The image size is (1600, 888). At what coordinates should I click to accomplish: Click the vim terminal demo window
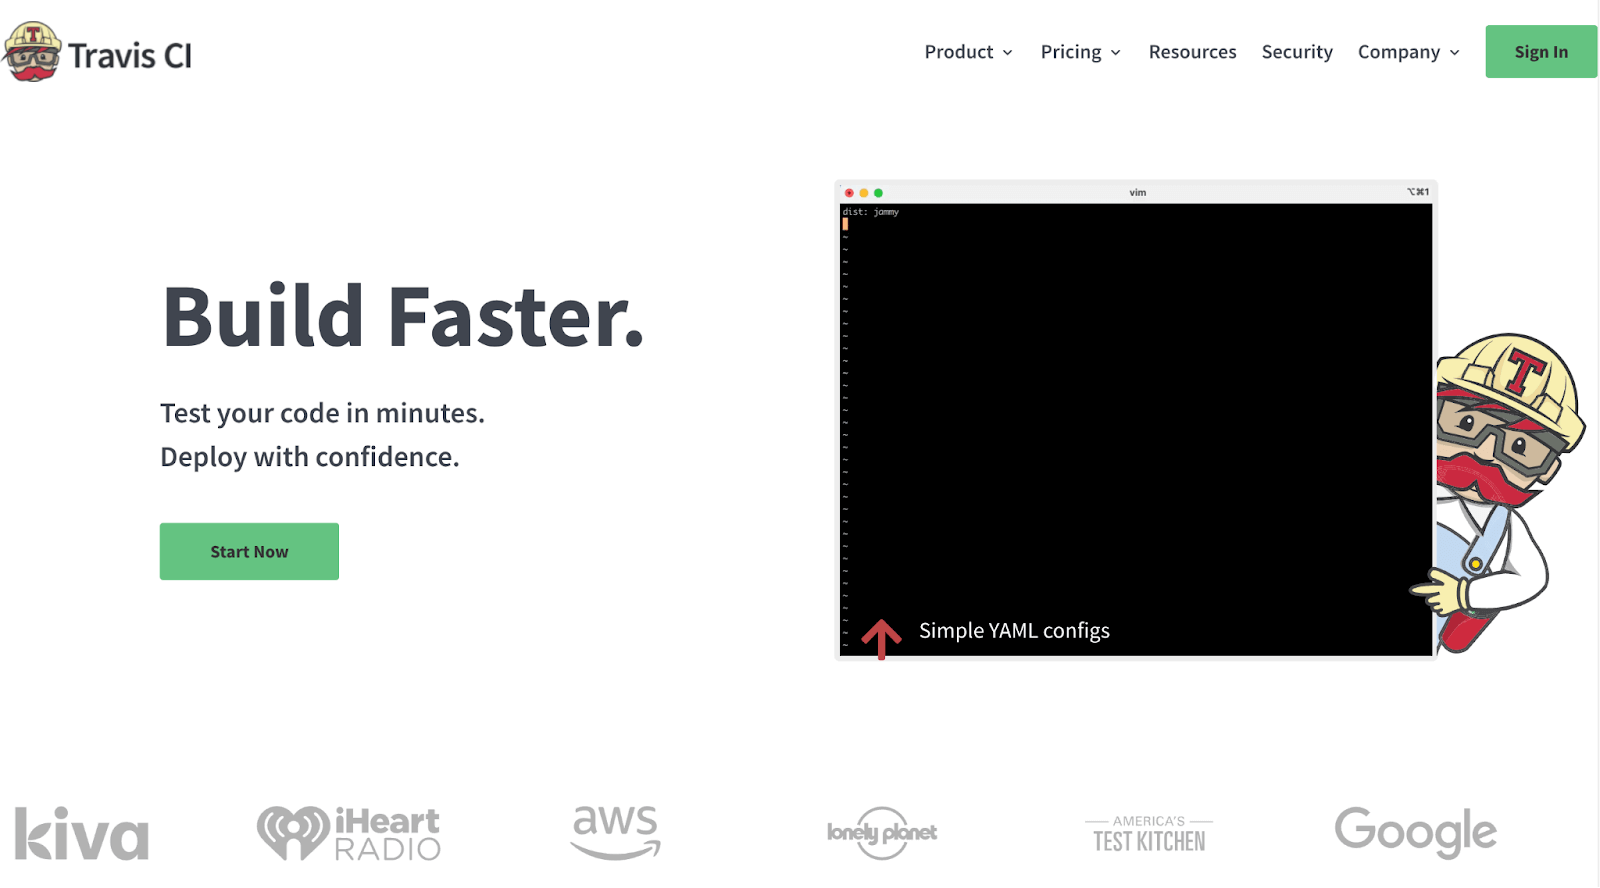1136,420
